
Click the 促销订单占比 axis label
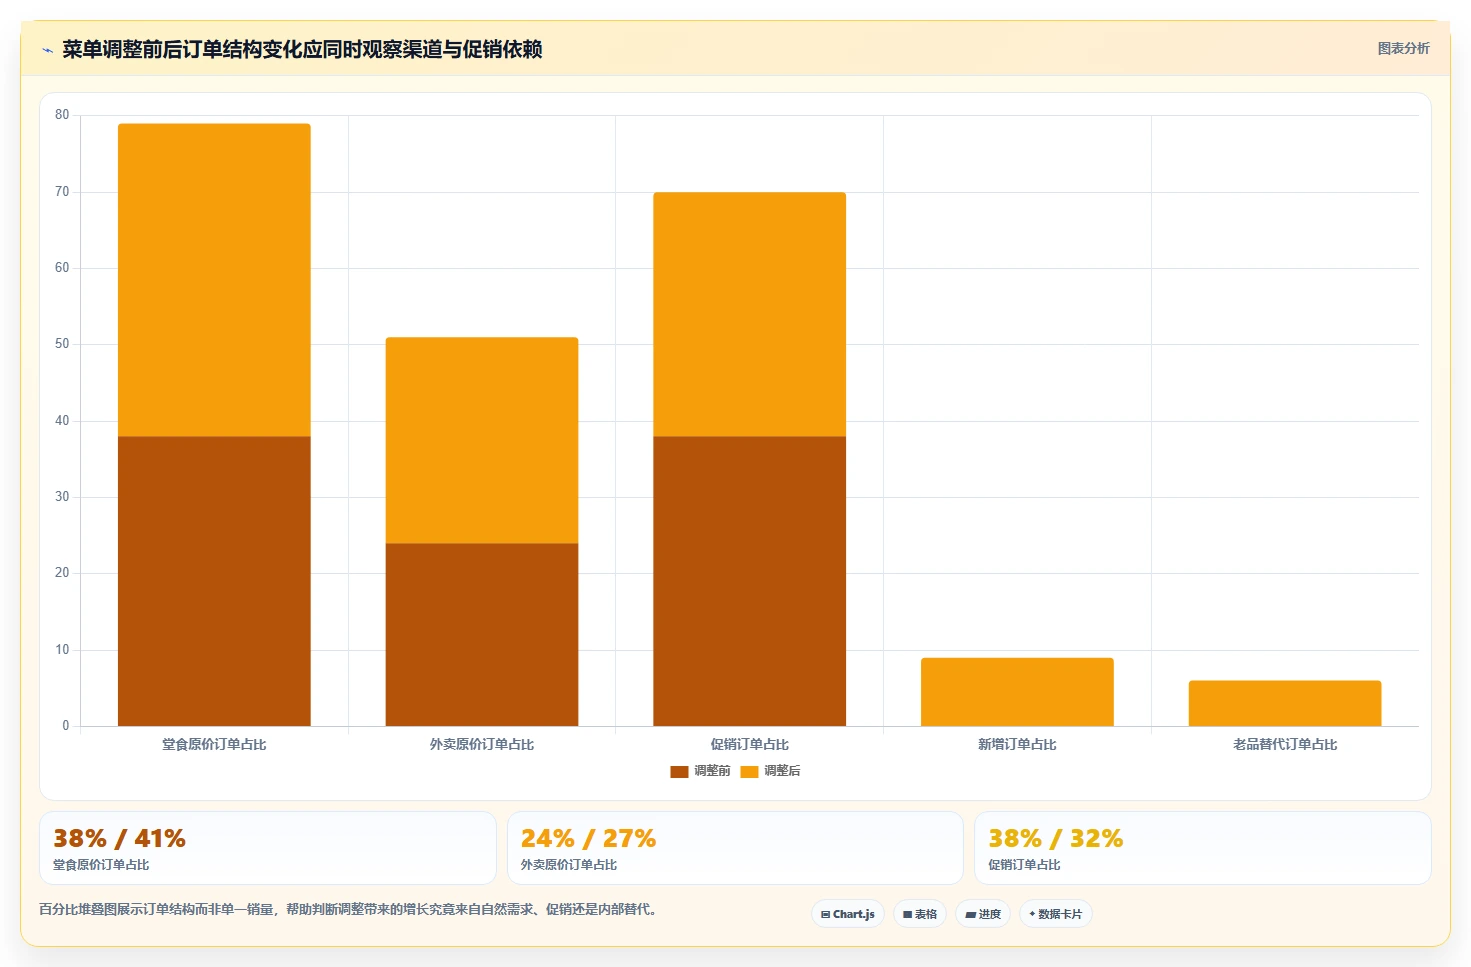[x=750, y=744]
